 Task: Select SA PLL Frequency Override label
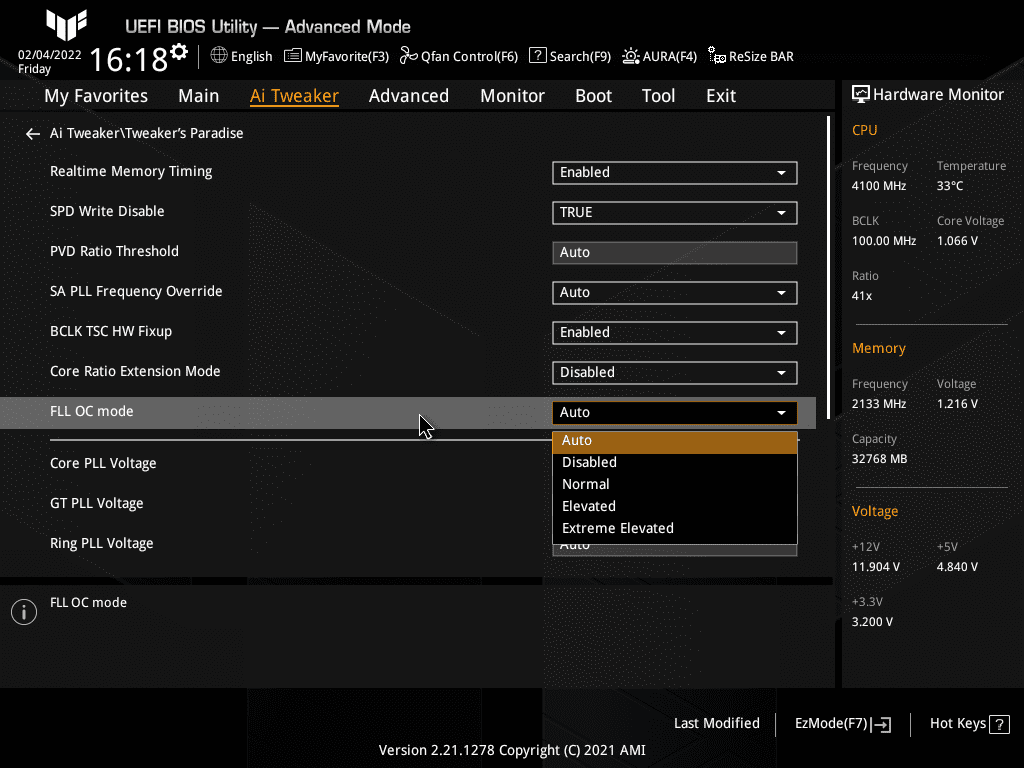pos(136,291)
